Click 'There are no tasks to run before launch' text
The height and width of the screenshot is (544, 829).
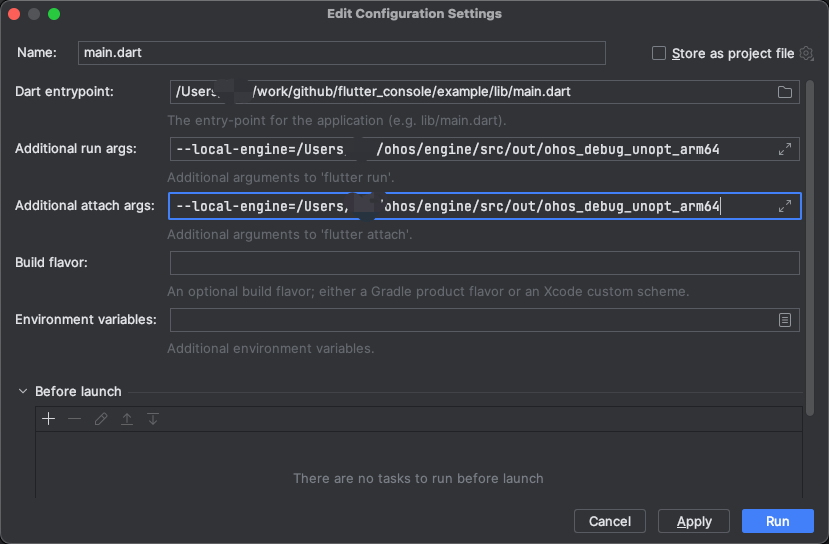[x=418, y=478]
